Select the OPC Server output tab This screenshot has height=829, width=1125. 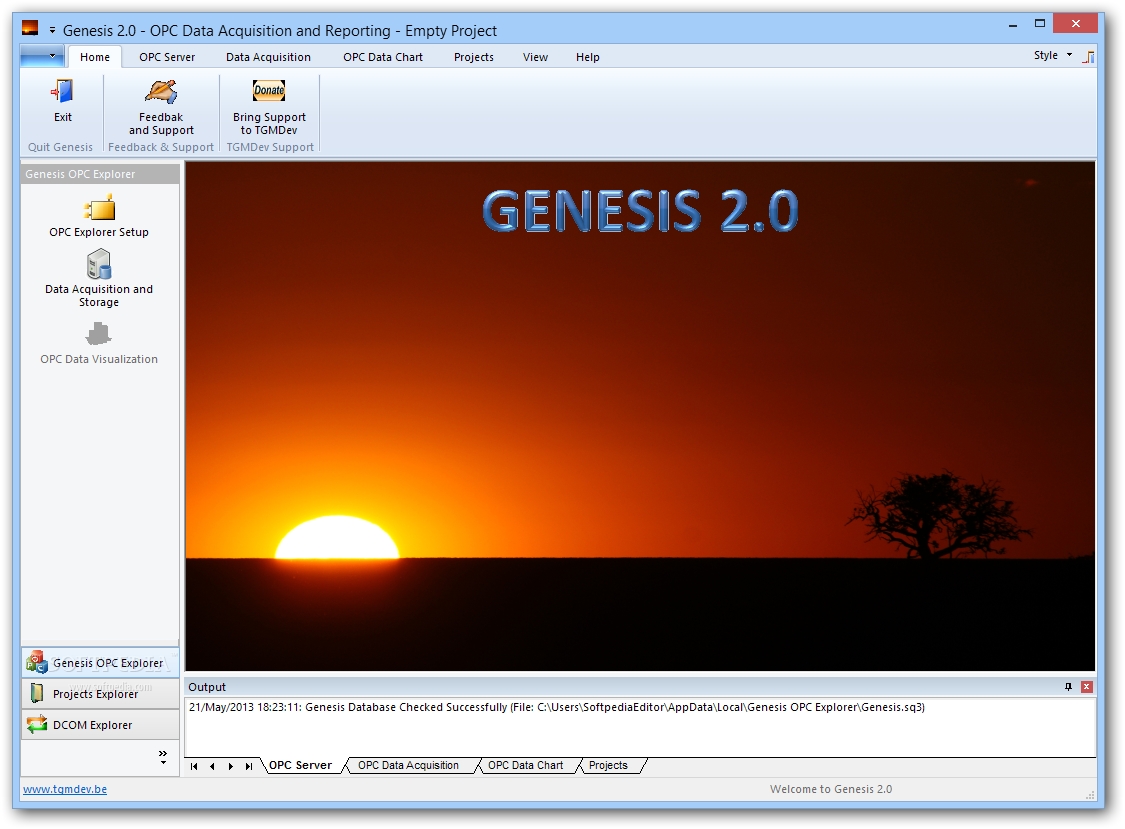click(301, 765)
